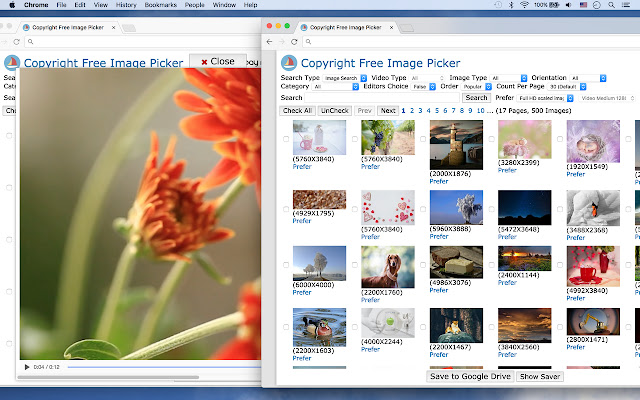The width and height of the screenshot is (640, 400).
Task: Click the Next page button
Action: click(x=388, y=111)
